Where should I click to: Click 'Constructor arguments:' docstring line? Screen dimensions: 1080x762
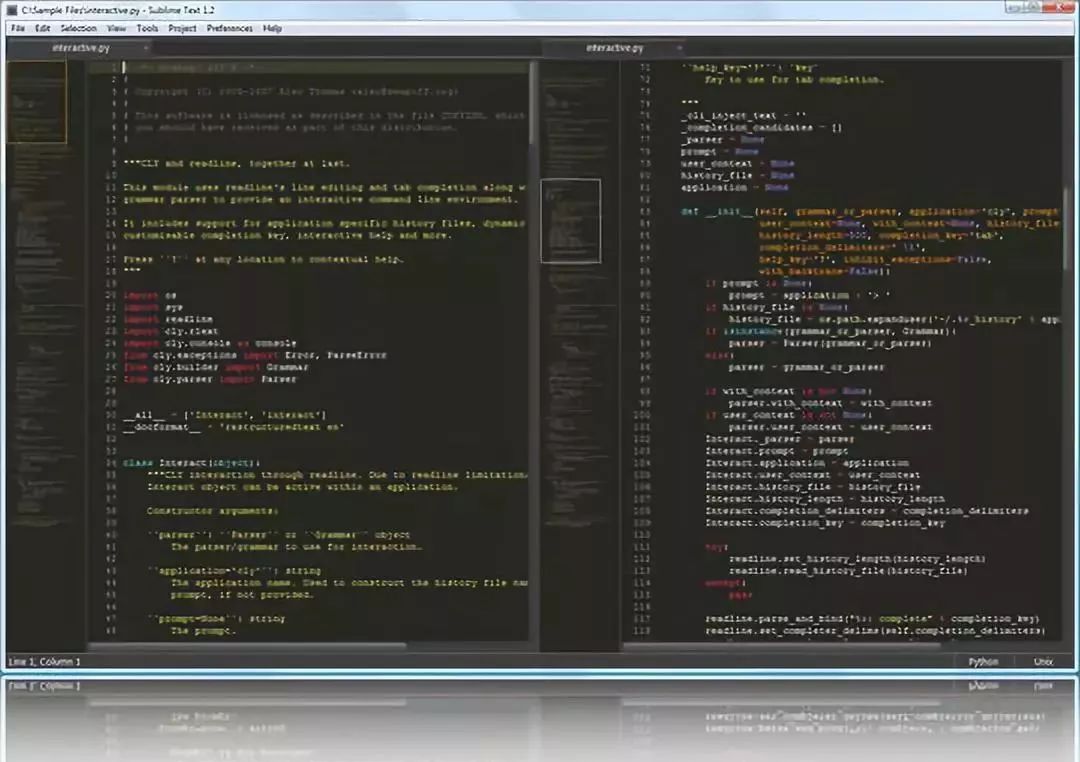(213, 511)
